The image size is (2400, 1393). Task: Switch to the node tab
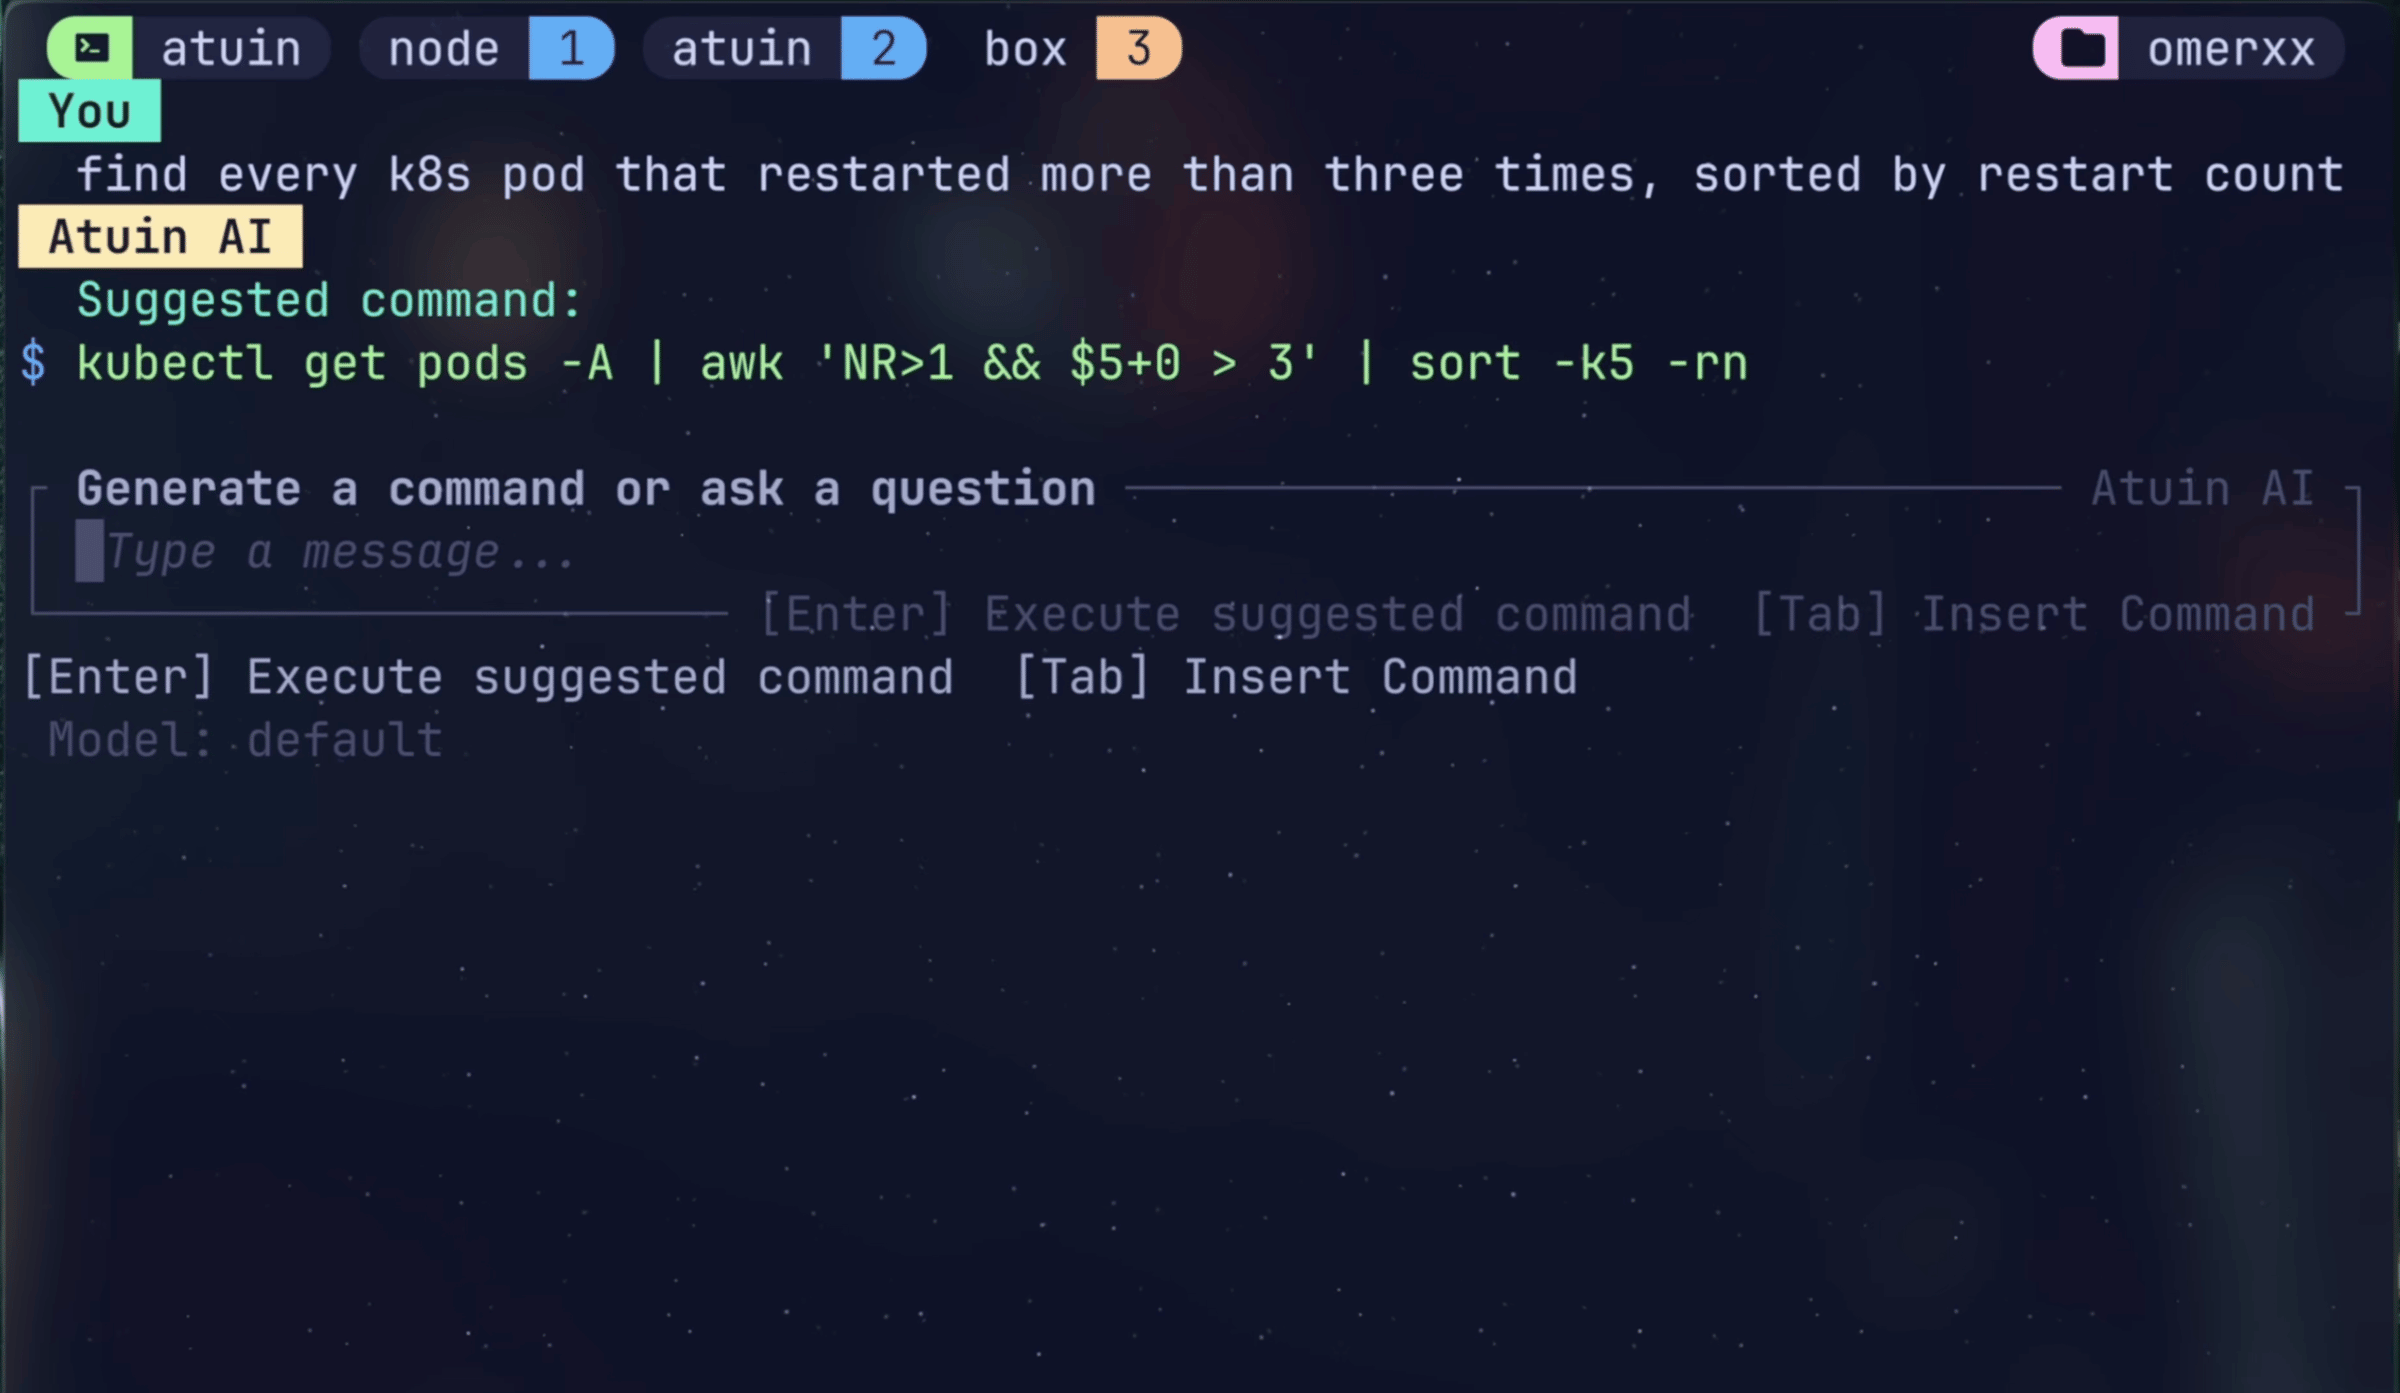coord(444,49)
